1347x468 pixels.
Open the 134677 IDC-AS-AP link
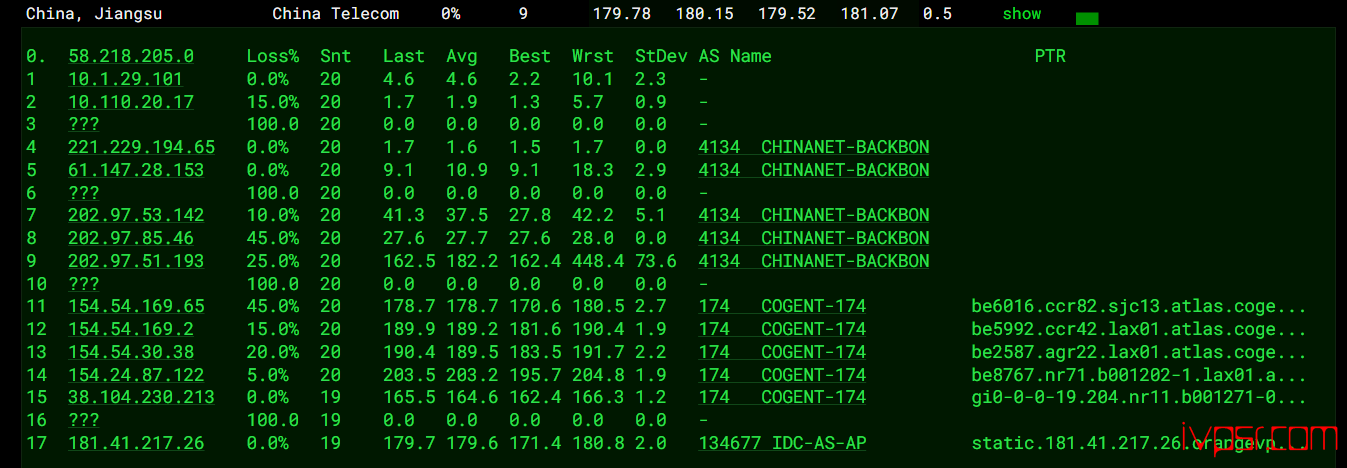[x=782, y=443]
